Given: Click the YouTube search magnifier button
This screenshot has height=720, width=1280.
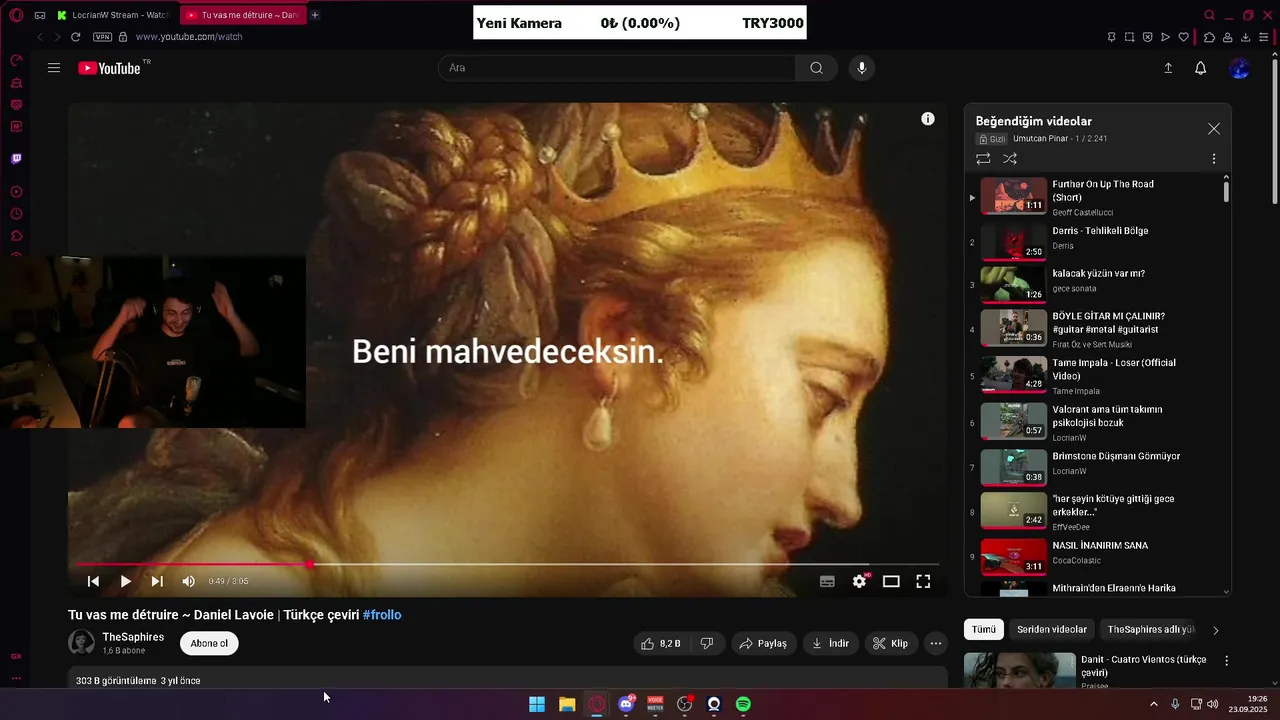Looking at the screenshot, I should [x=817, y=68].
